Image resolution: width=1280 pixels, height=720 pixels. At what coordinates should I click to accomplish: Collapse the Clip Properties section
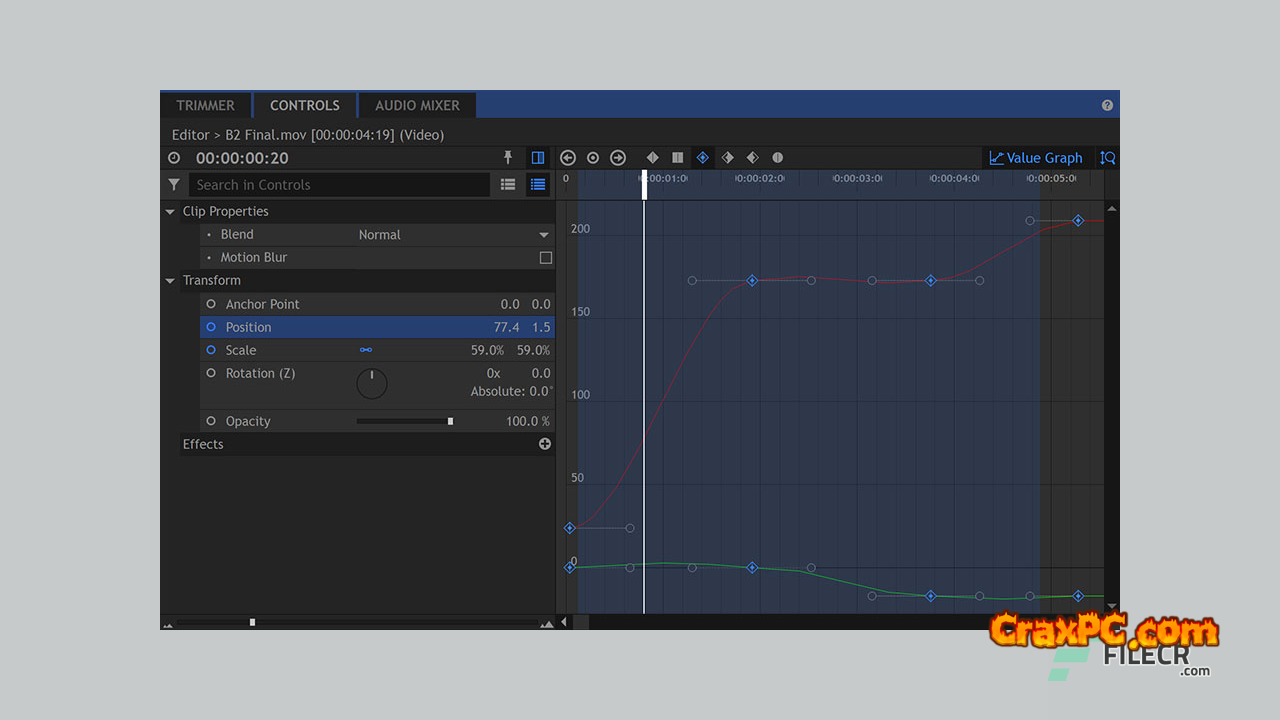[170, 212]
